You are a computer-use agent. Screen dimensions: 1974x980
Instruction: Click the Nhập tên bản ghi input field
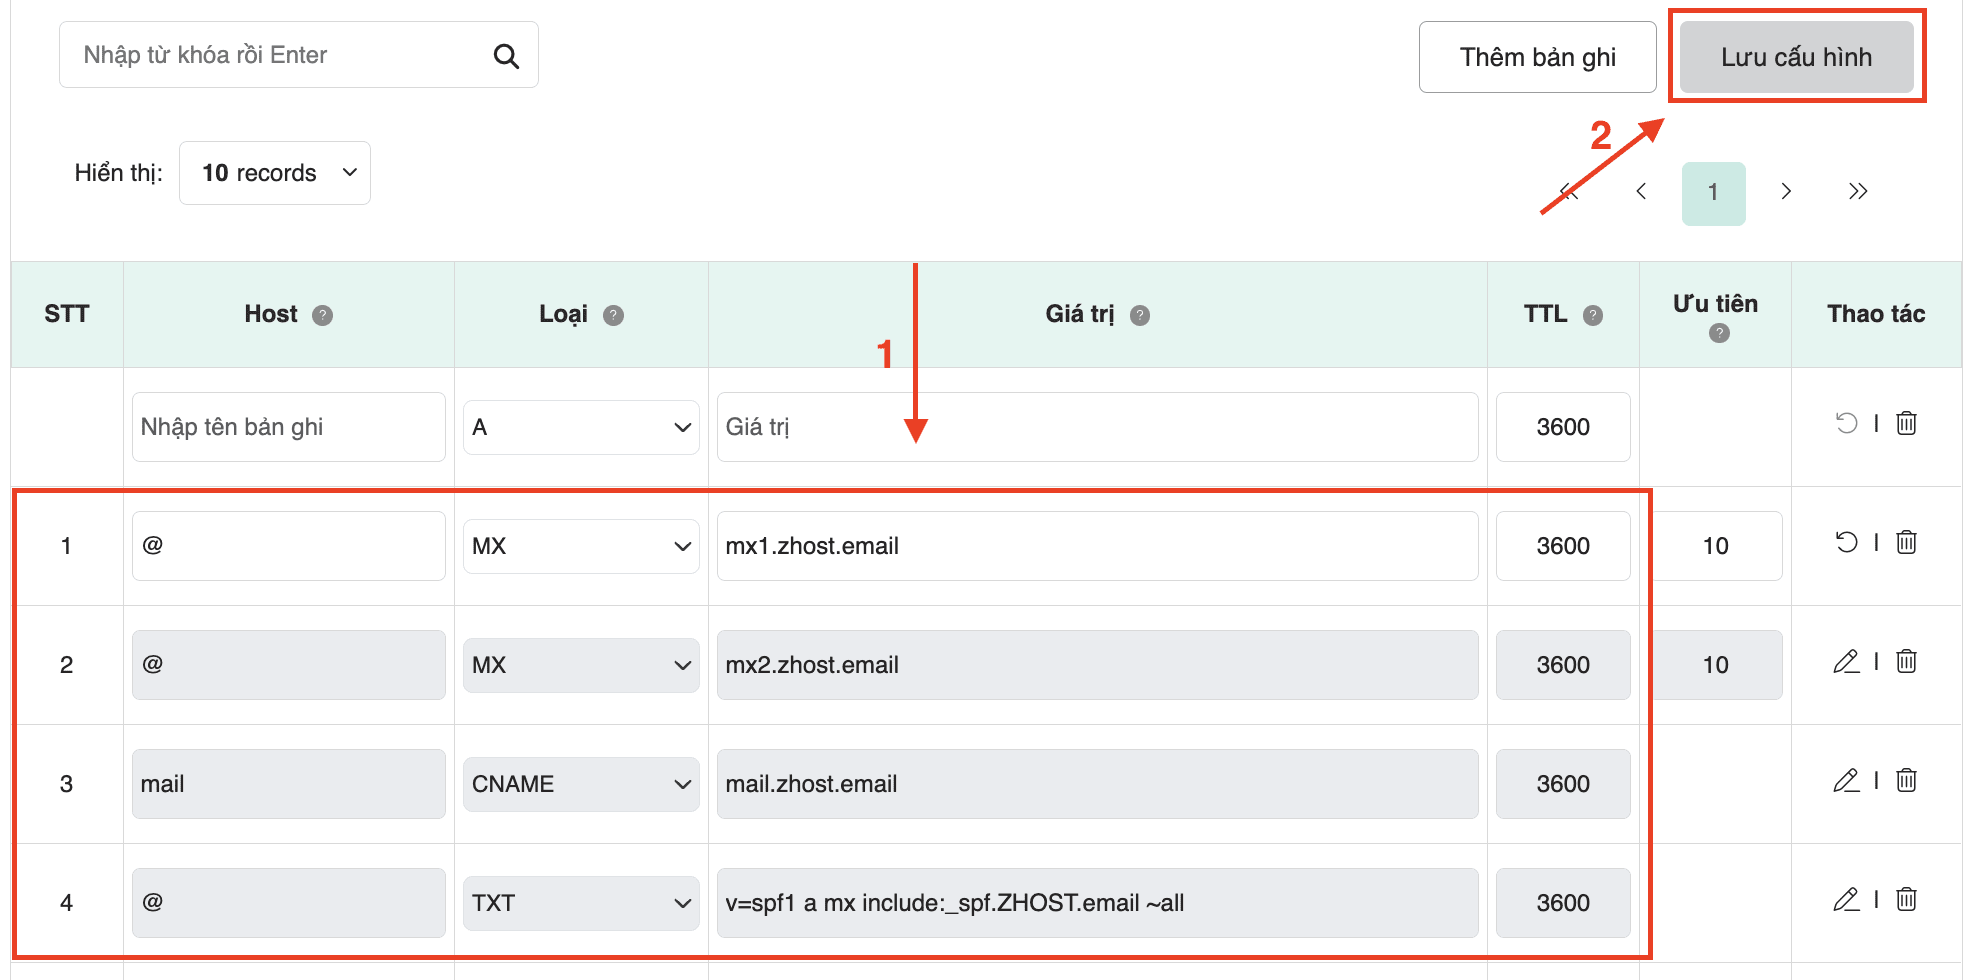coord(288,426)
